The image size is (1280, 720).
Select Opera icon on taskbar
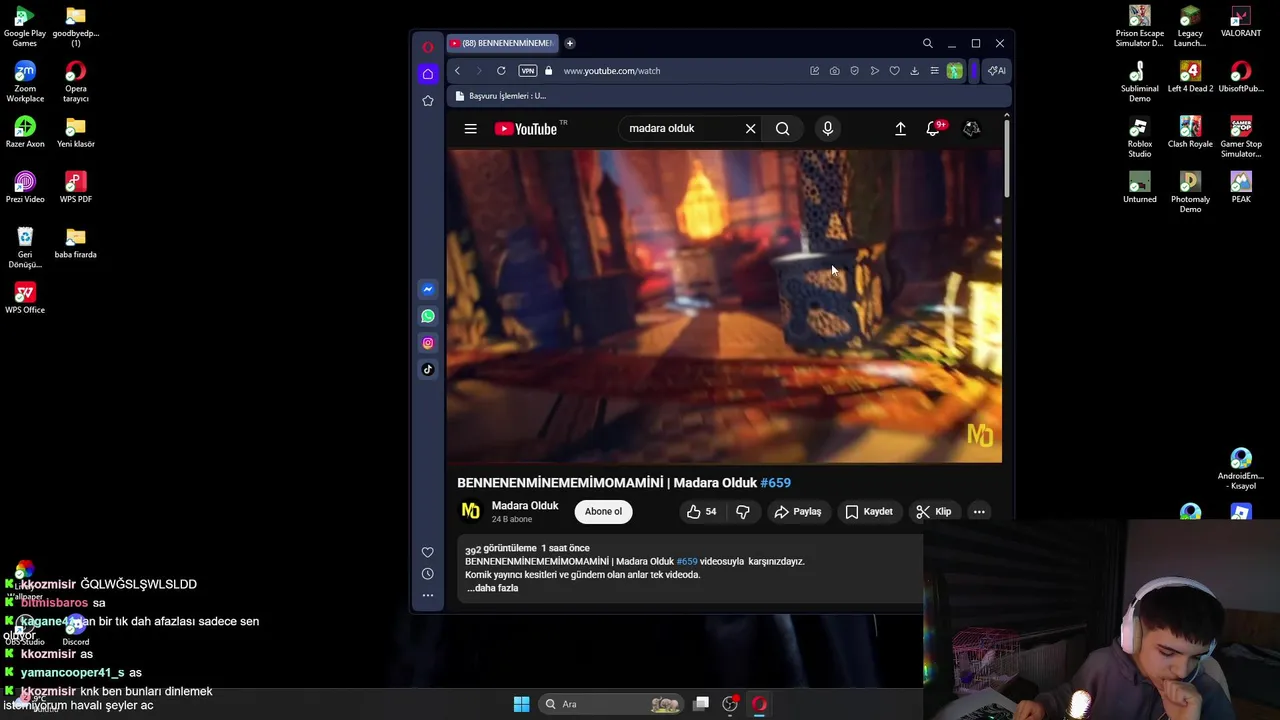(759, 704)
